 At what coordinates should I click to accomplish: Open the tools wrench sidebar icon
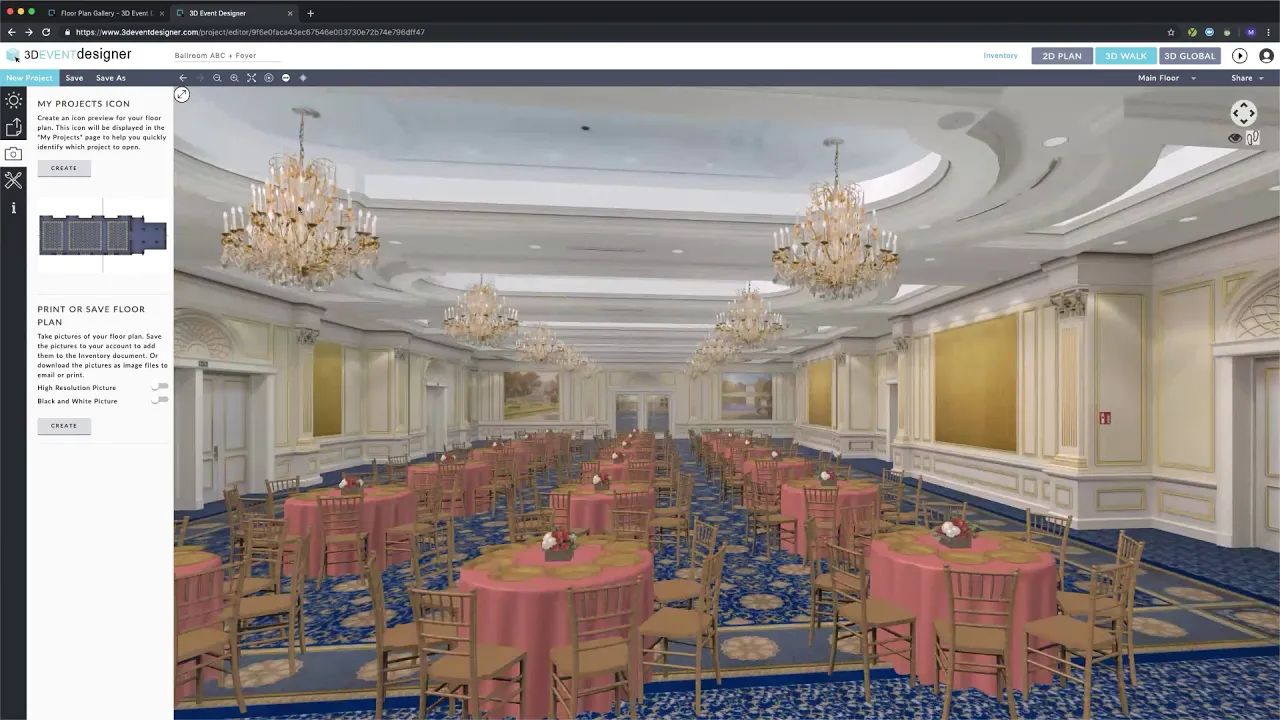click(x=13, y=180)
